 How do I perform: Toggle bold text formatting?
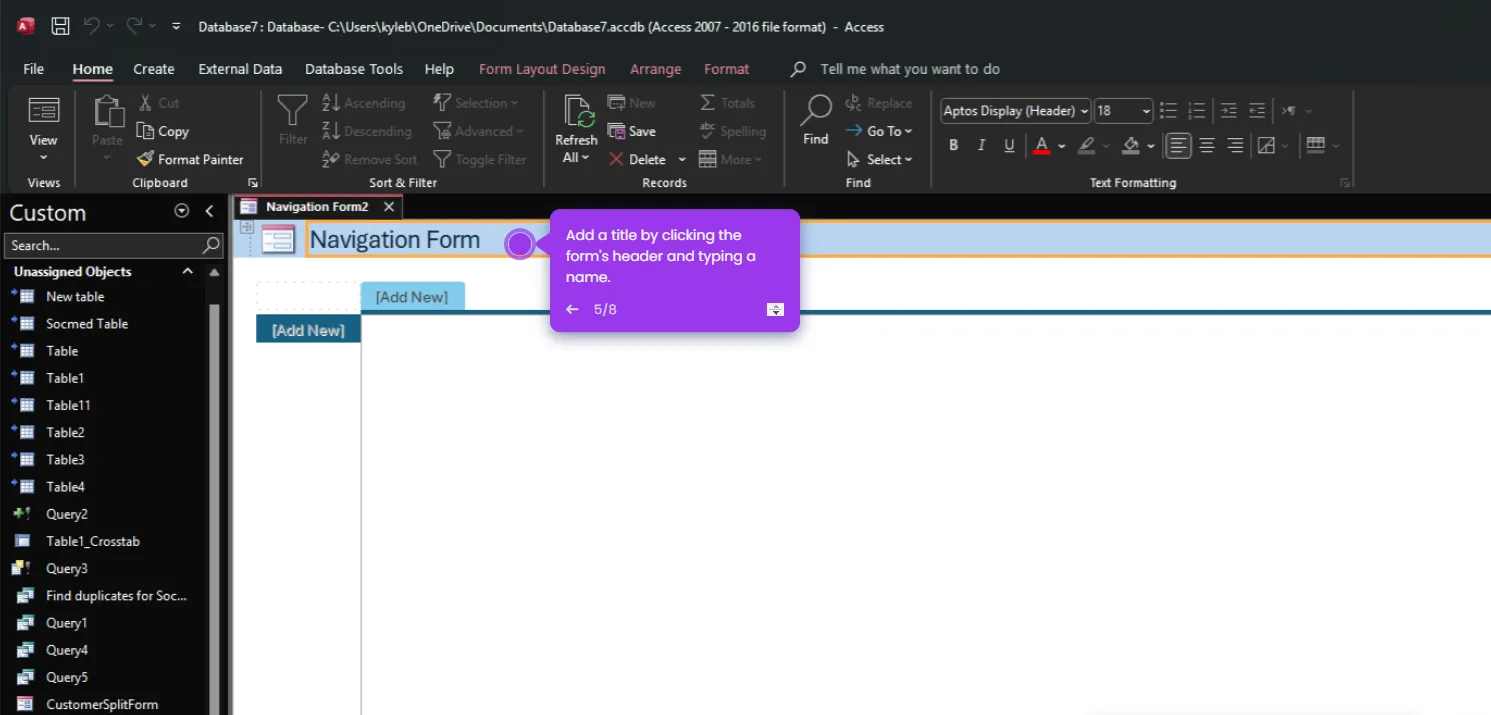(x=952, y=144)
